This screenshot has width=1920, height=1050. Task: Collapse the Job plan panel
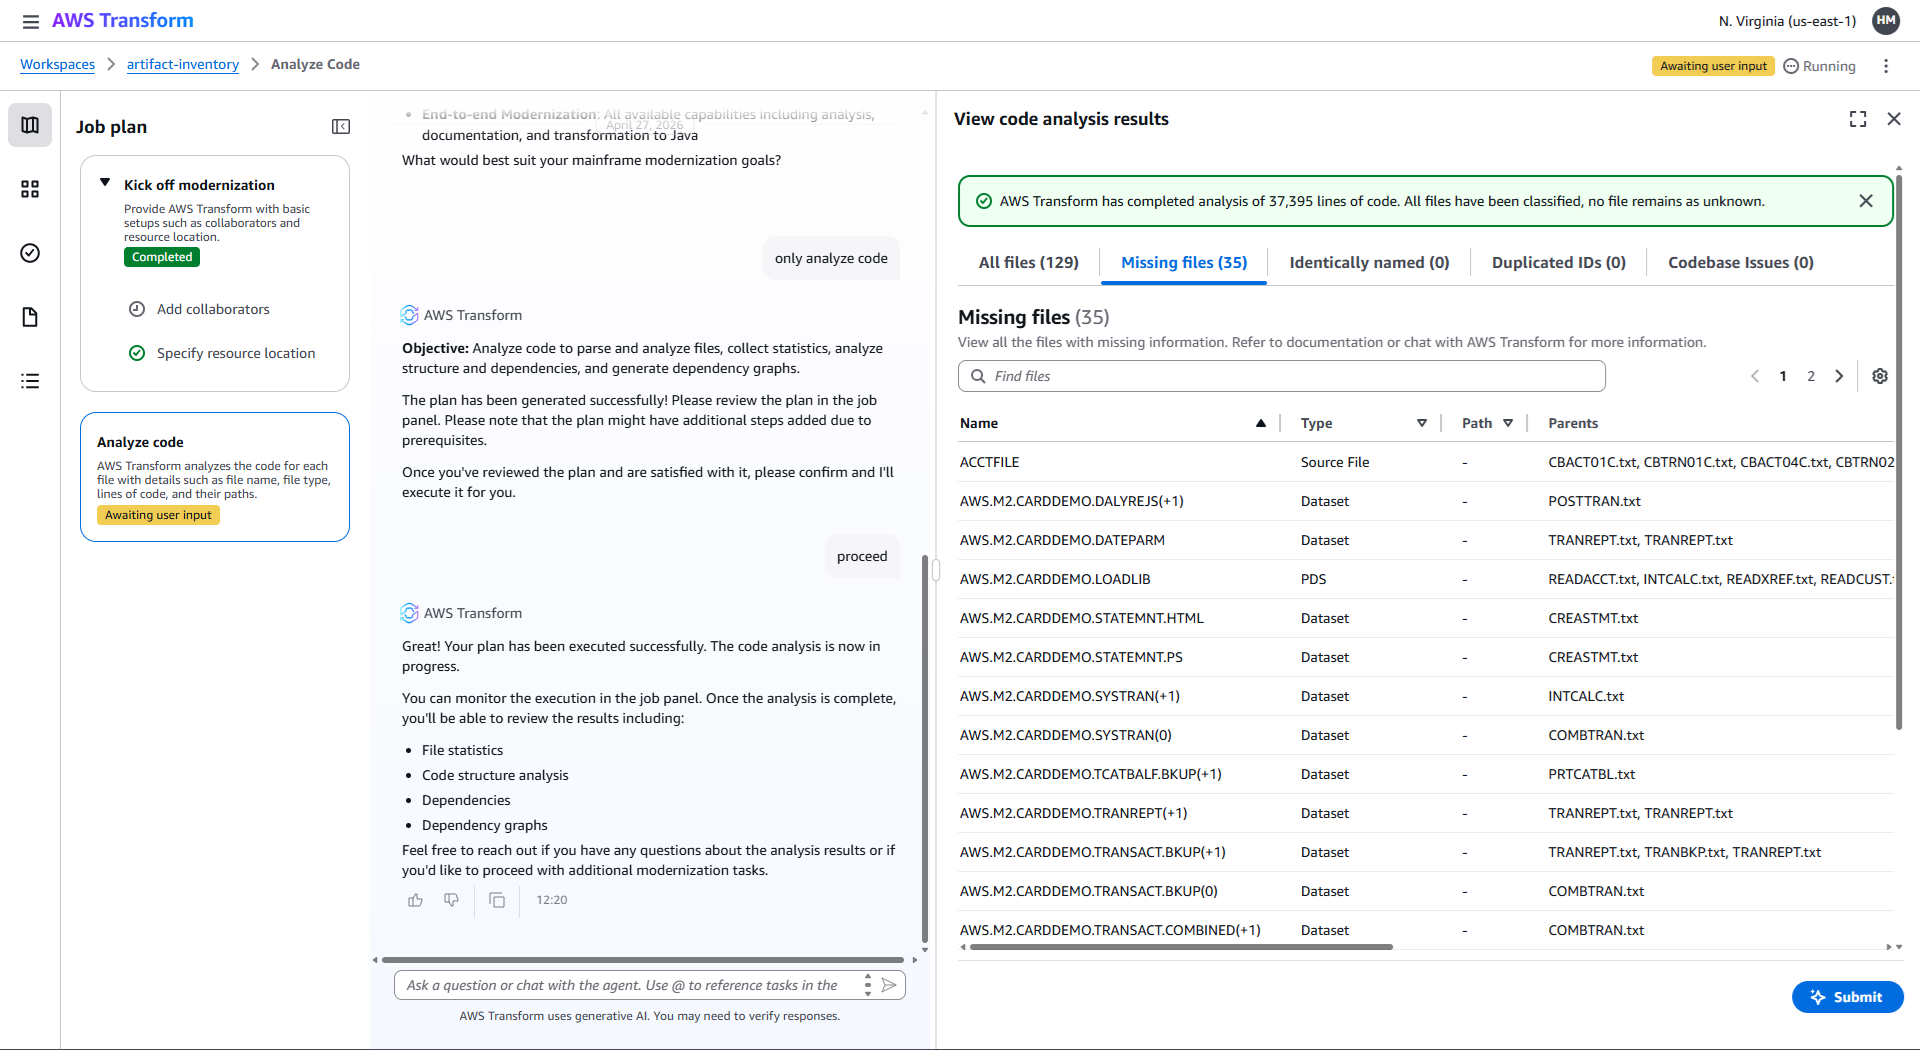(341, 126)
